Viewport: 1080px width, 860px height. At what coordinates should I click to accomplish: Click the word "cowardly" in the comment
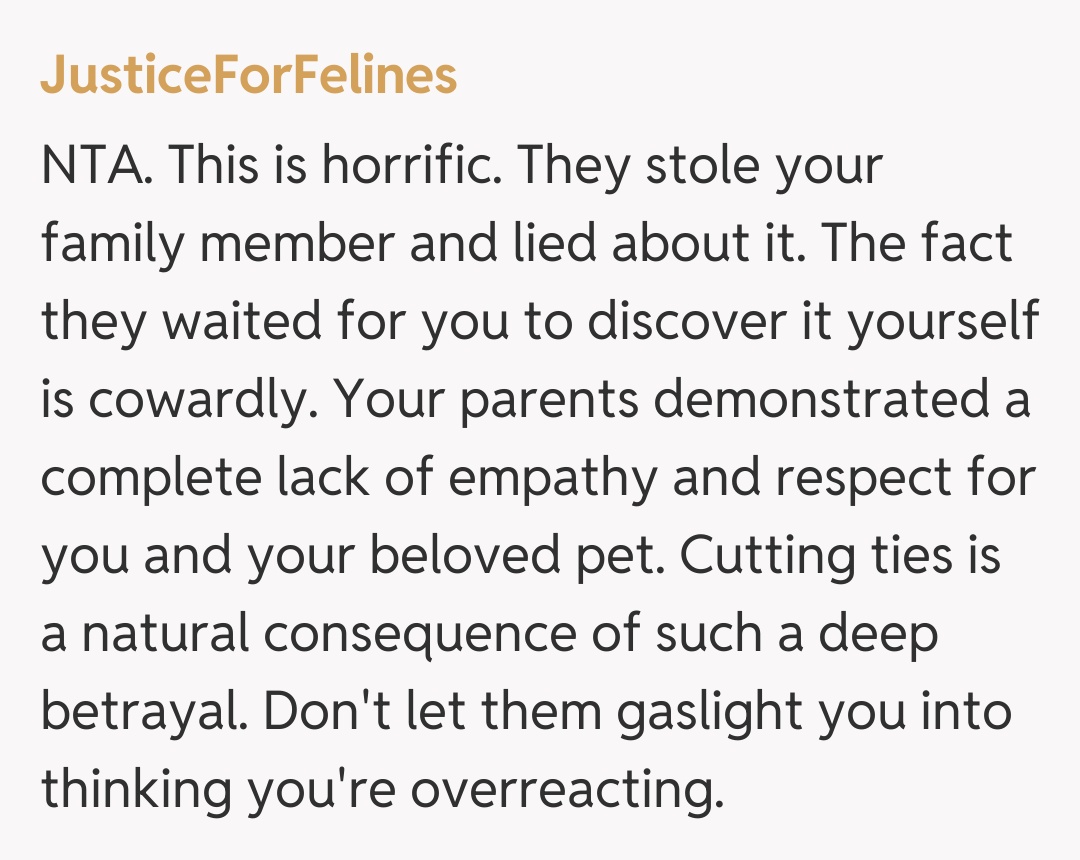point(199,400)
